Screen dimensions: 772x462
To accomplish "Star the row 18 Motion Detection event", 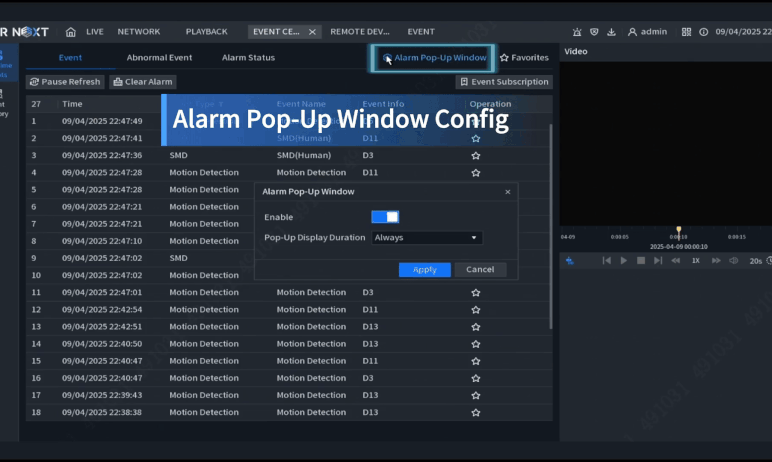I will (x=476, y=412).
